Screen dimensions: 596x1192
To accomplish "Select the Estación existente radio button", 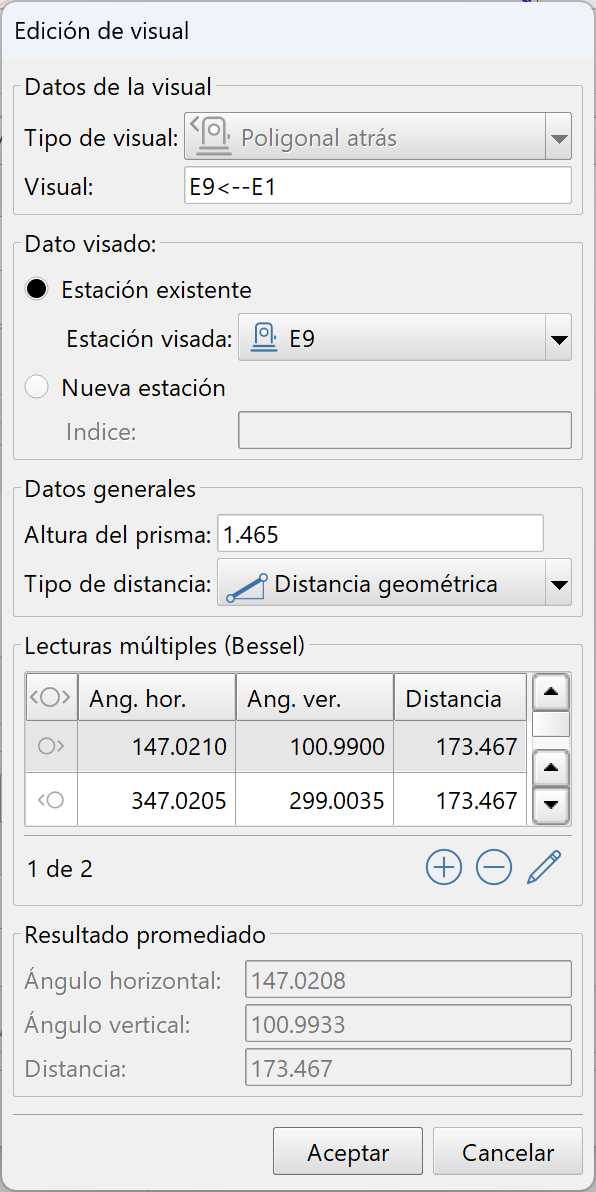I will pos(36,290).
